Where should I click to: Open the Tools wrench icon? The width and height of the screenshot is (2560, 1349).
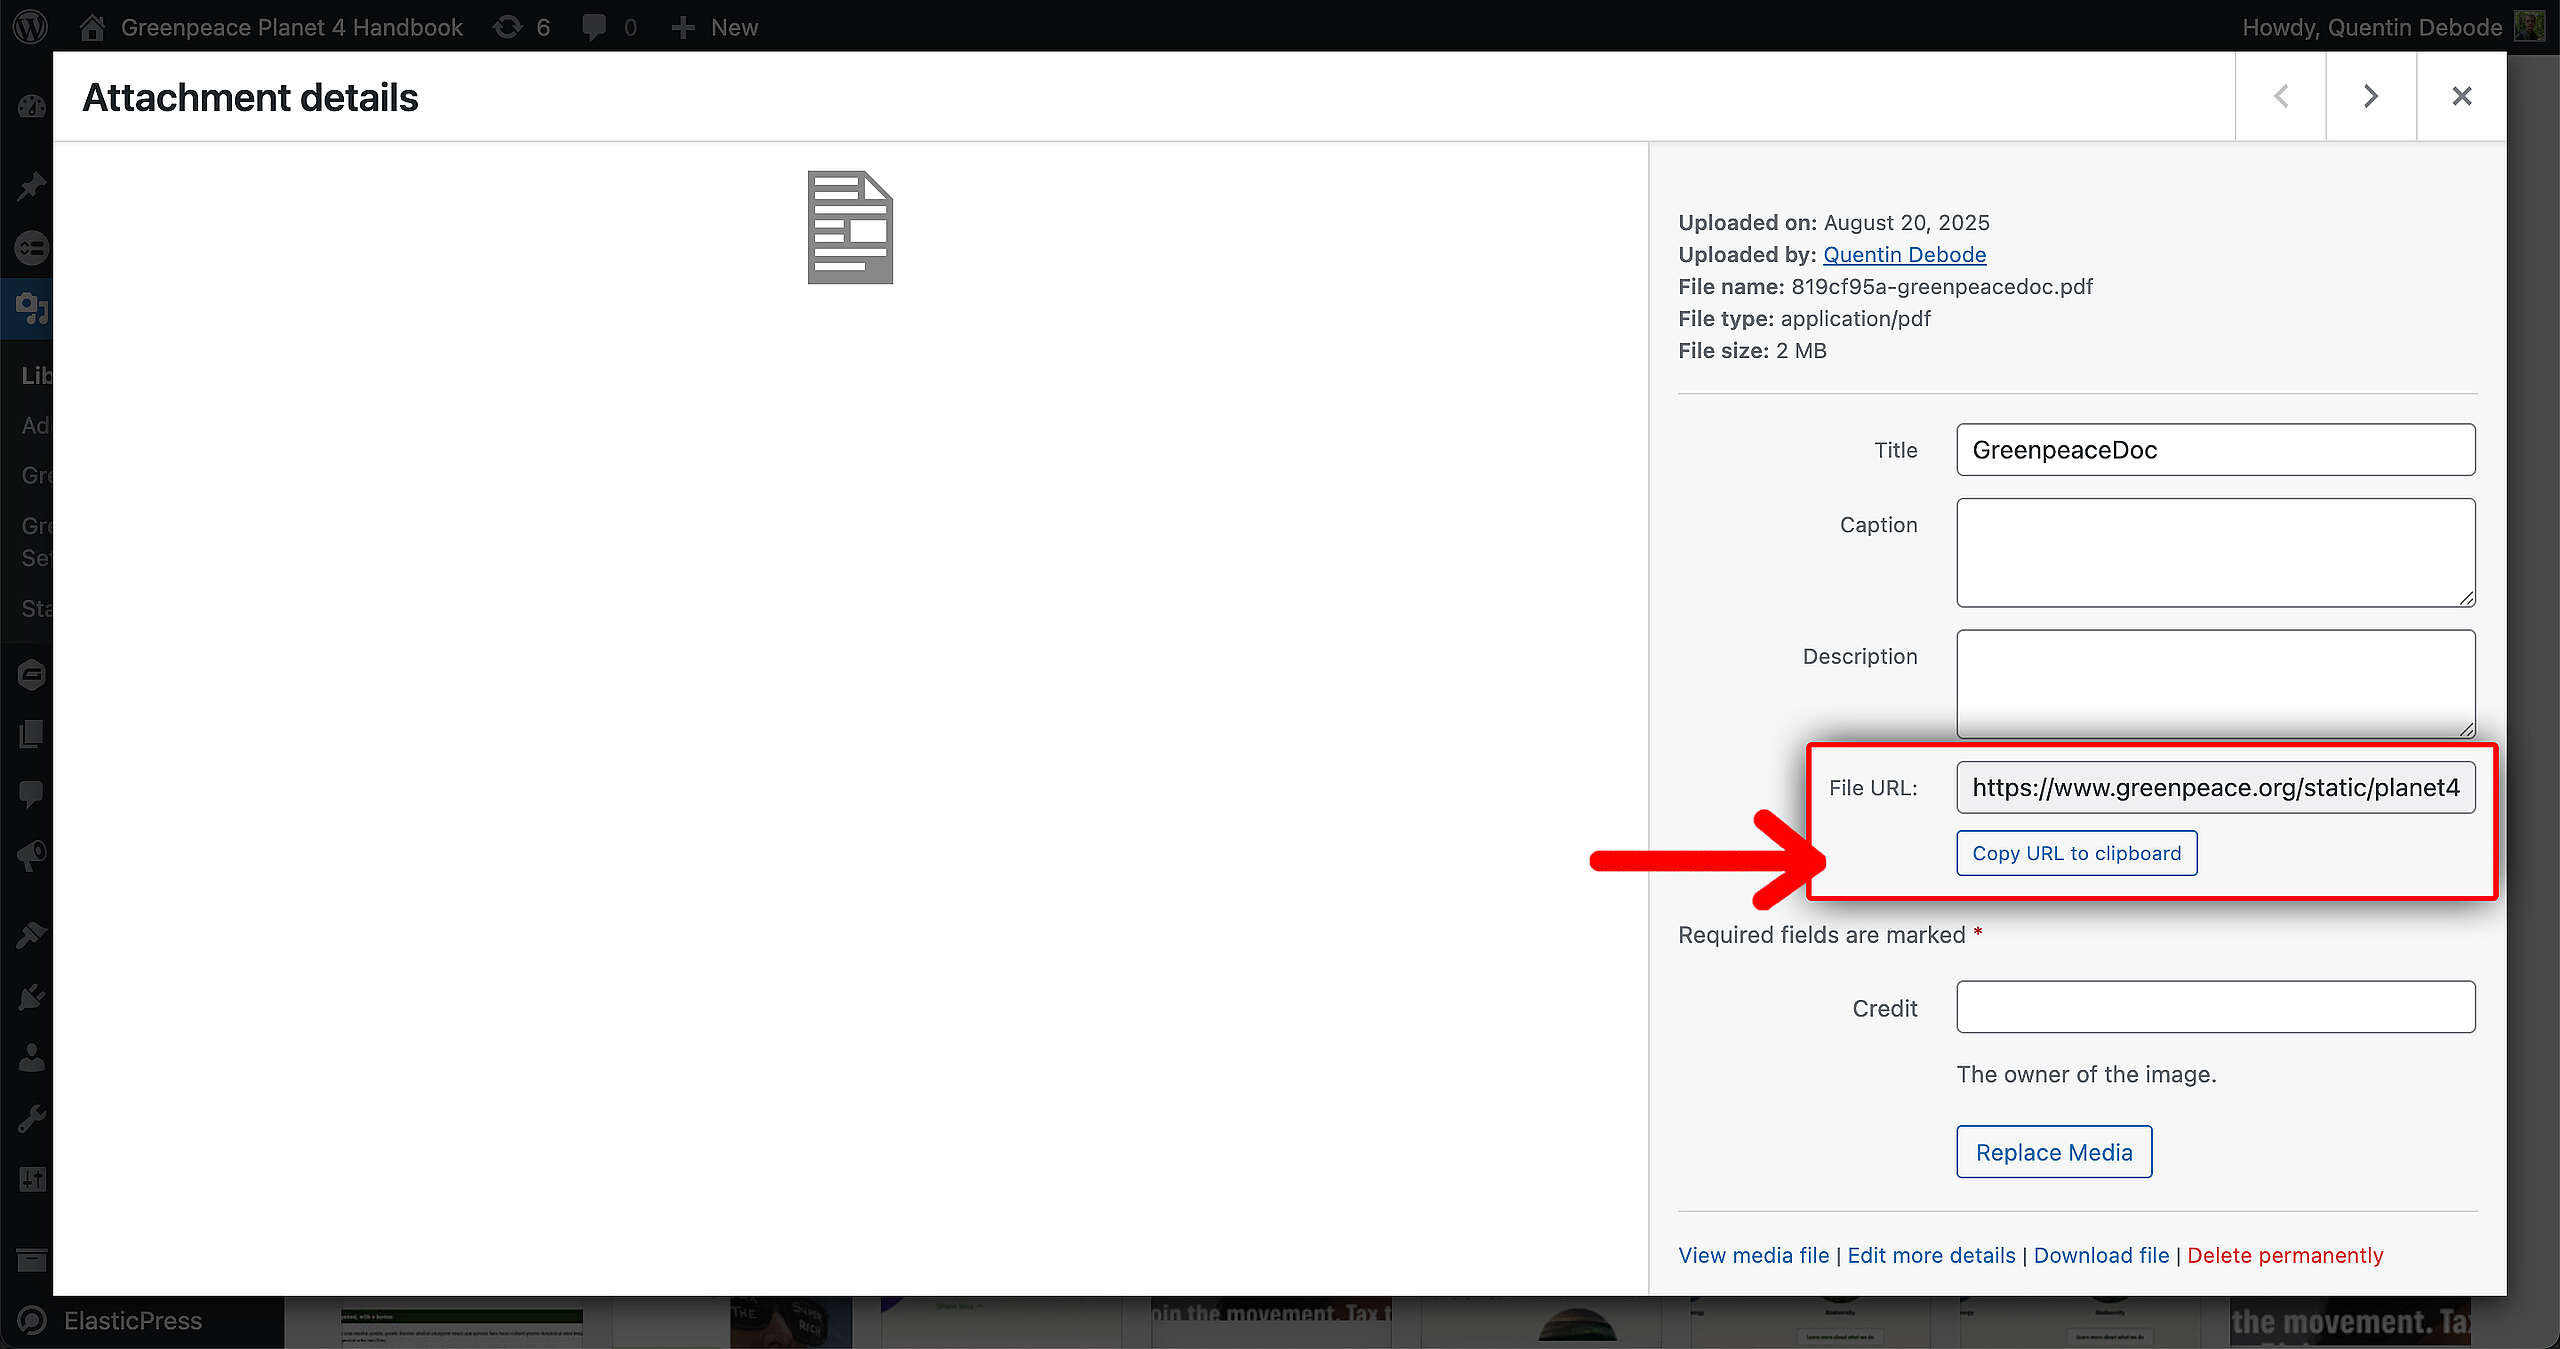click(31, 1118)
